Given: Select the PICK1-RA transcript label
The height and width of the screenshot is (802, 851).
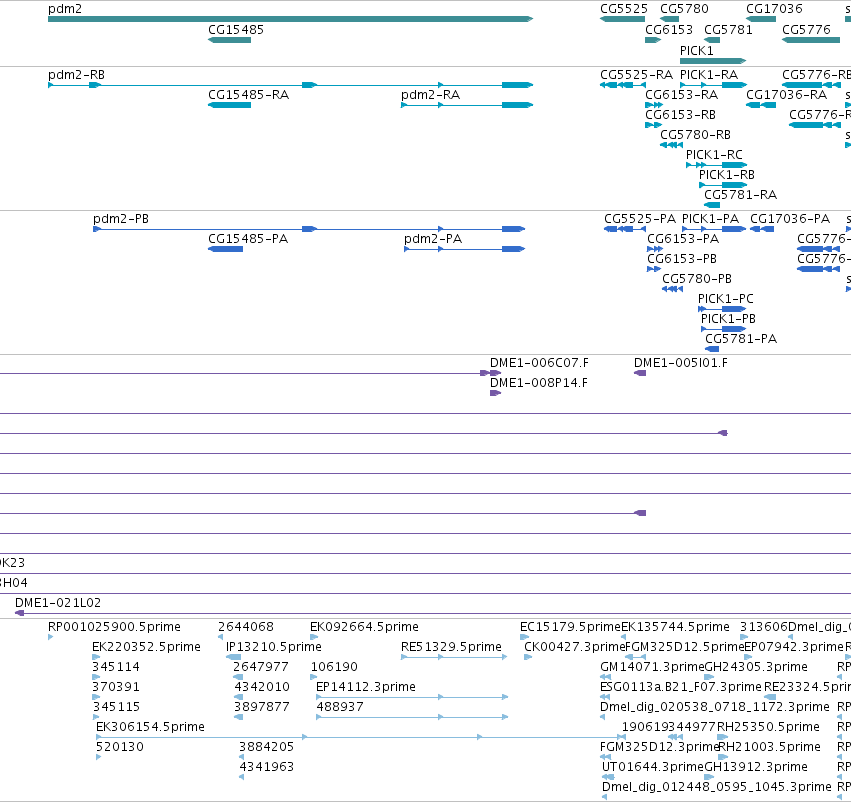Looking at the screenshot, I should tap(709, 75).
